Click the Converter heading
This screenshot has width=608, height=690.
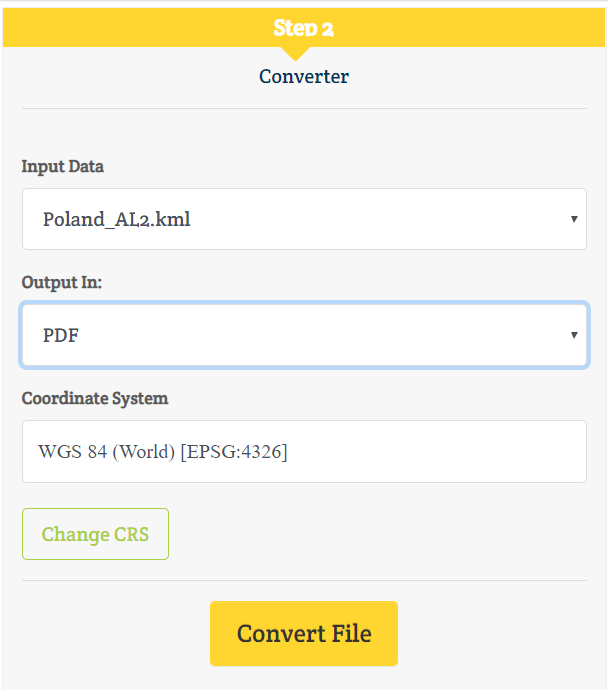(304, 77)
